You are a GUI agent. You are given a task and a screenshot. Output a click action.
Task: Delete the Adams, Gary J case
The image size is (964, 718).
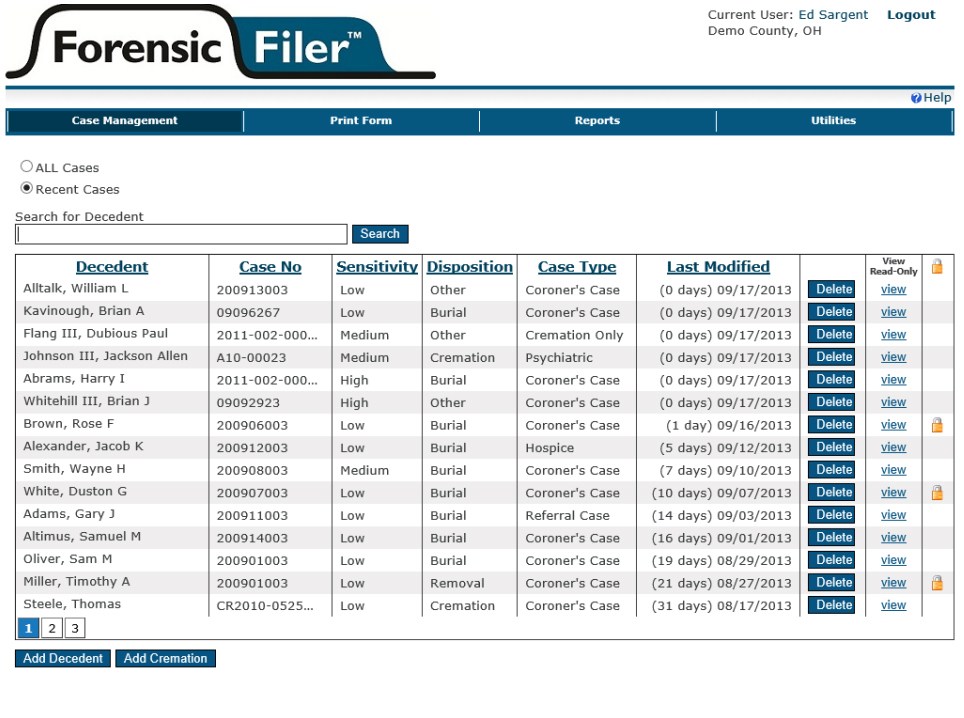832,515
